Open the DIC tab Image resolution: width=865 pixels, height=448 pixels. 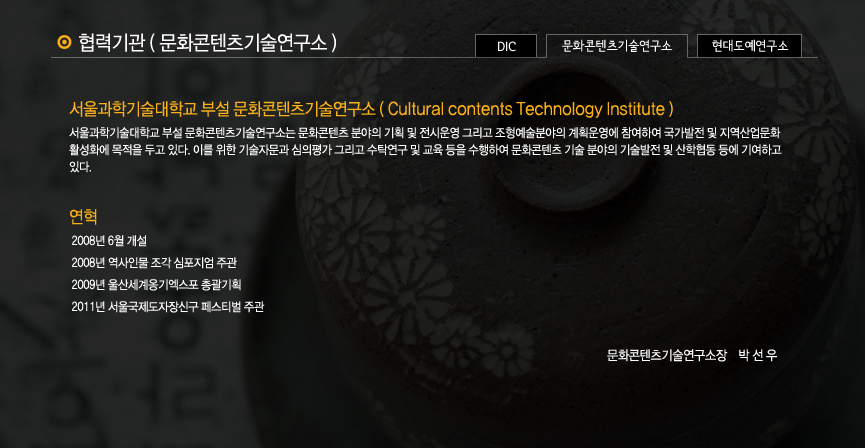[506, 46]
